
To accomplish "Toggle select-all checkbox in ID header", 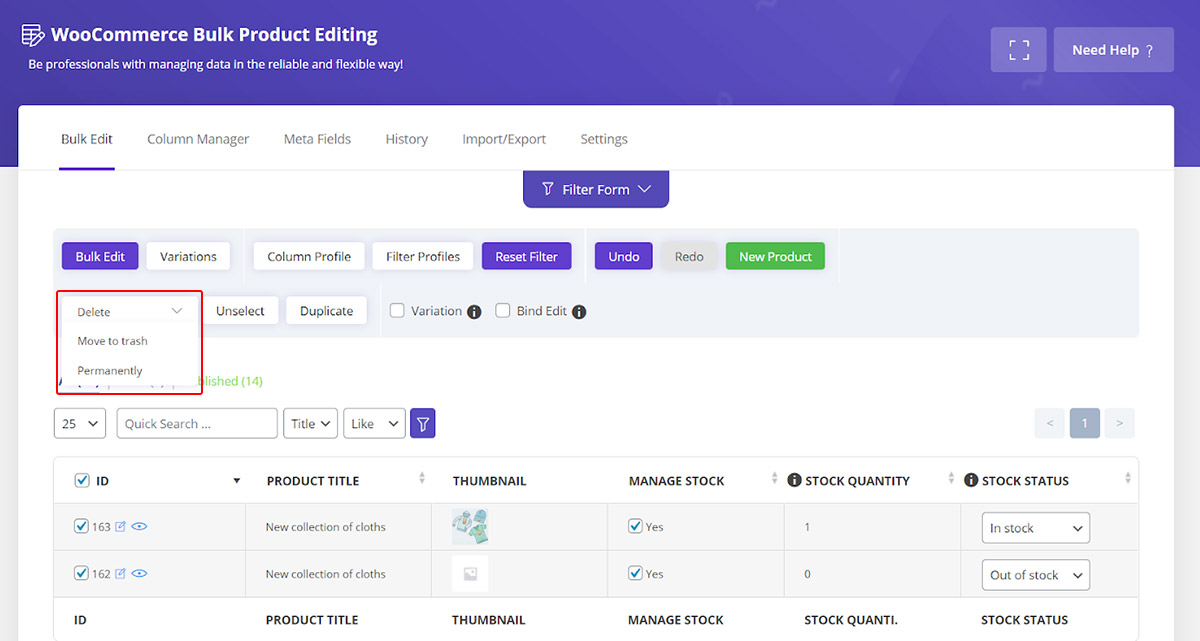I will click(x=82, y=481).
